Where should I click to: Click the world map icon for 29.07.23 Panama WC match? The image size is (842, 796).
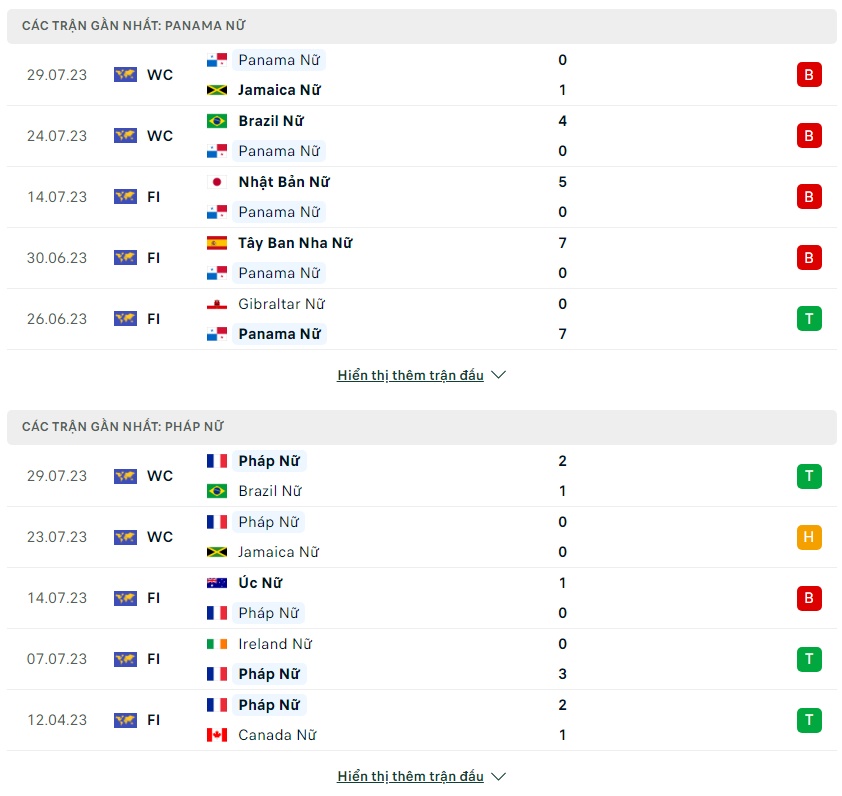pos(125,75)
